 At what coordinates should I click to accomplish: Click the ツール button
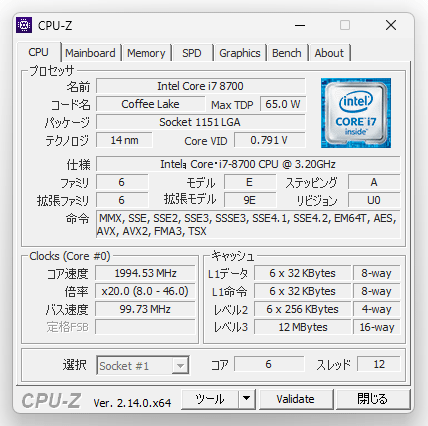[x=210, y=399]
